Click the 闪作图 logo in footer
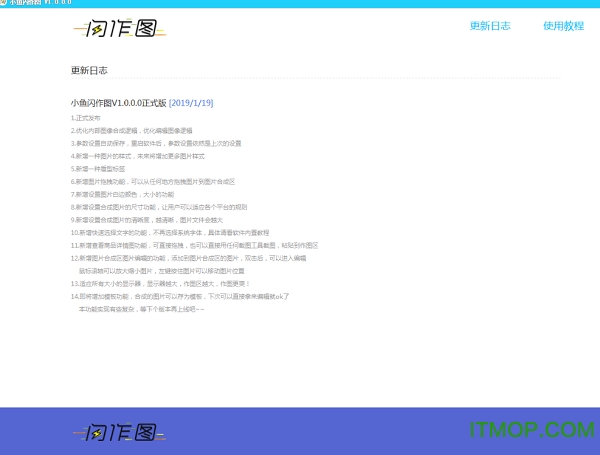Screen dimensions: 600x455 pos(119,432)
